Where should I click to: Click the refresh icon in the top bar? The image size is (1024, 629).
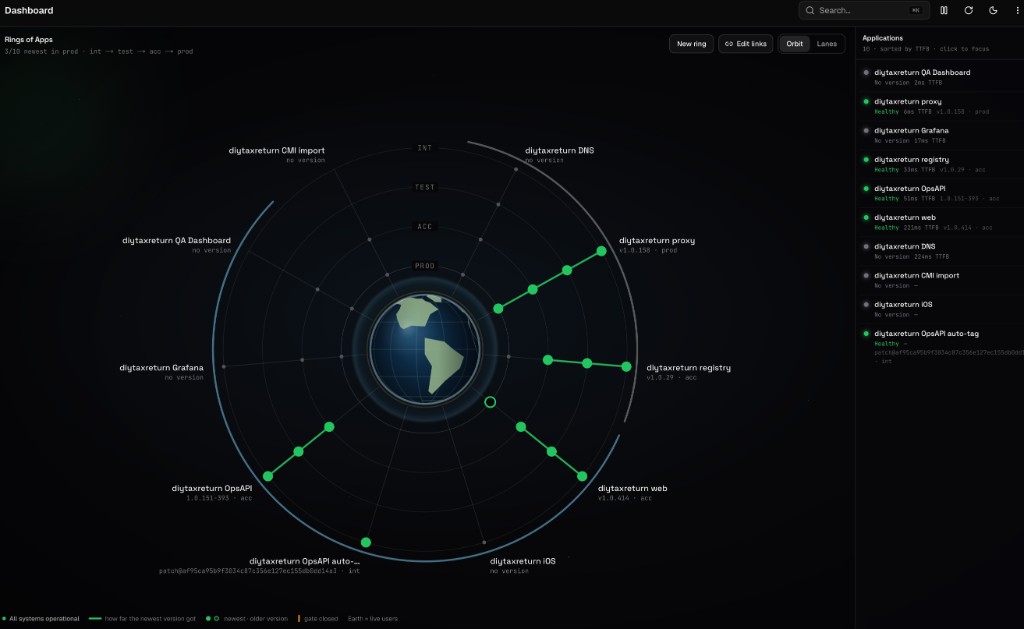(968, 10)
